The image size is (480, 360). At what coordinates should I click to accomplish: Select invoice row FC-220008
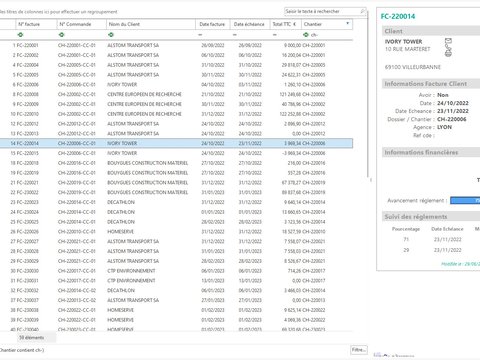(176, 94)
